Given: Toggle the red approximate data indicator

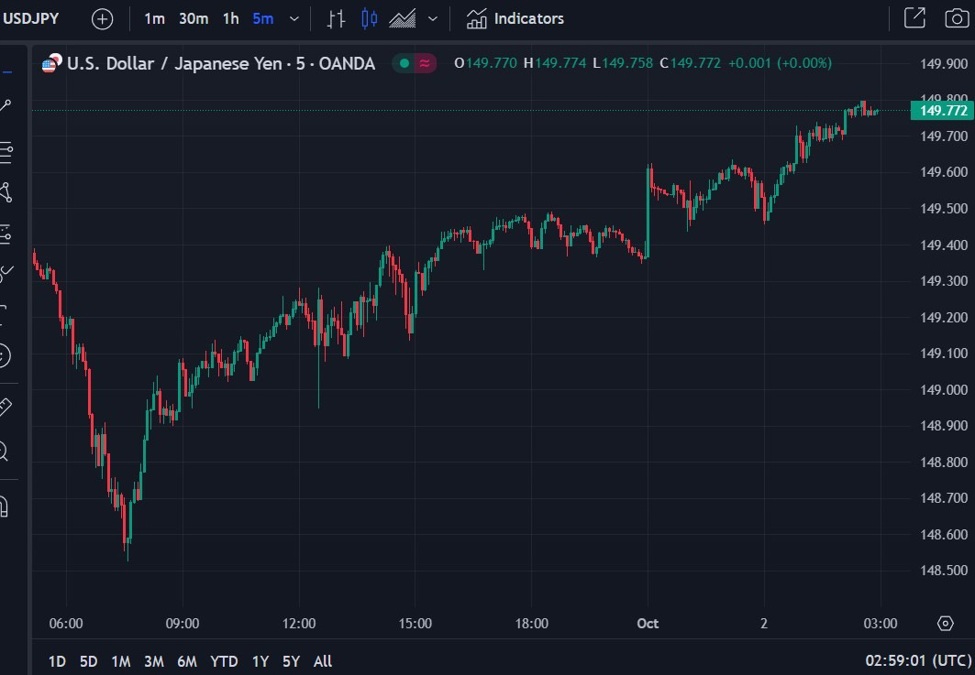Looking at the screenshot, I should [426, 64].
